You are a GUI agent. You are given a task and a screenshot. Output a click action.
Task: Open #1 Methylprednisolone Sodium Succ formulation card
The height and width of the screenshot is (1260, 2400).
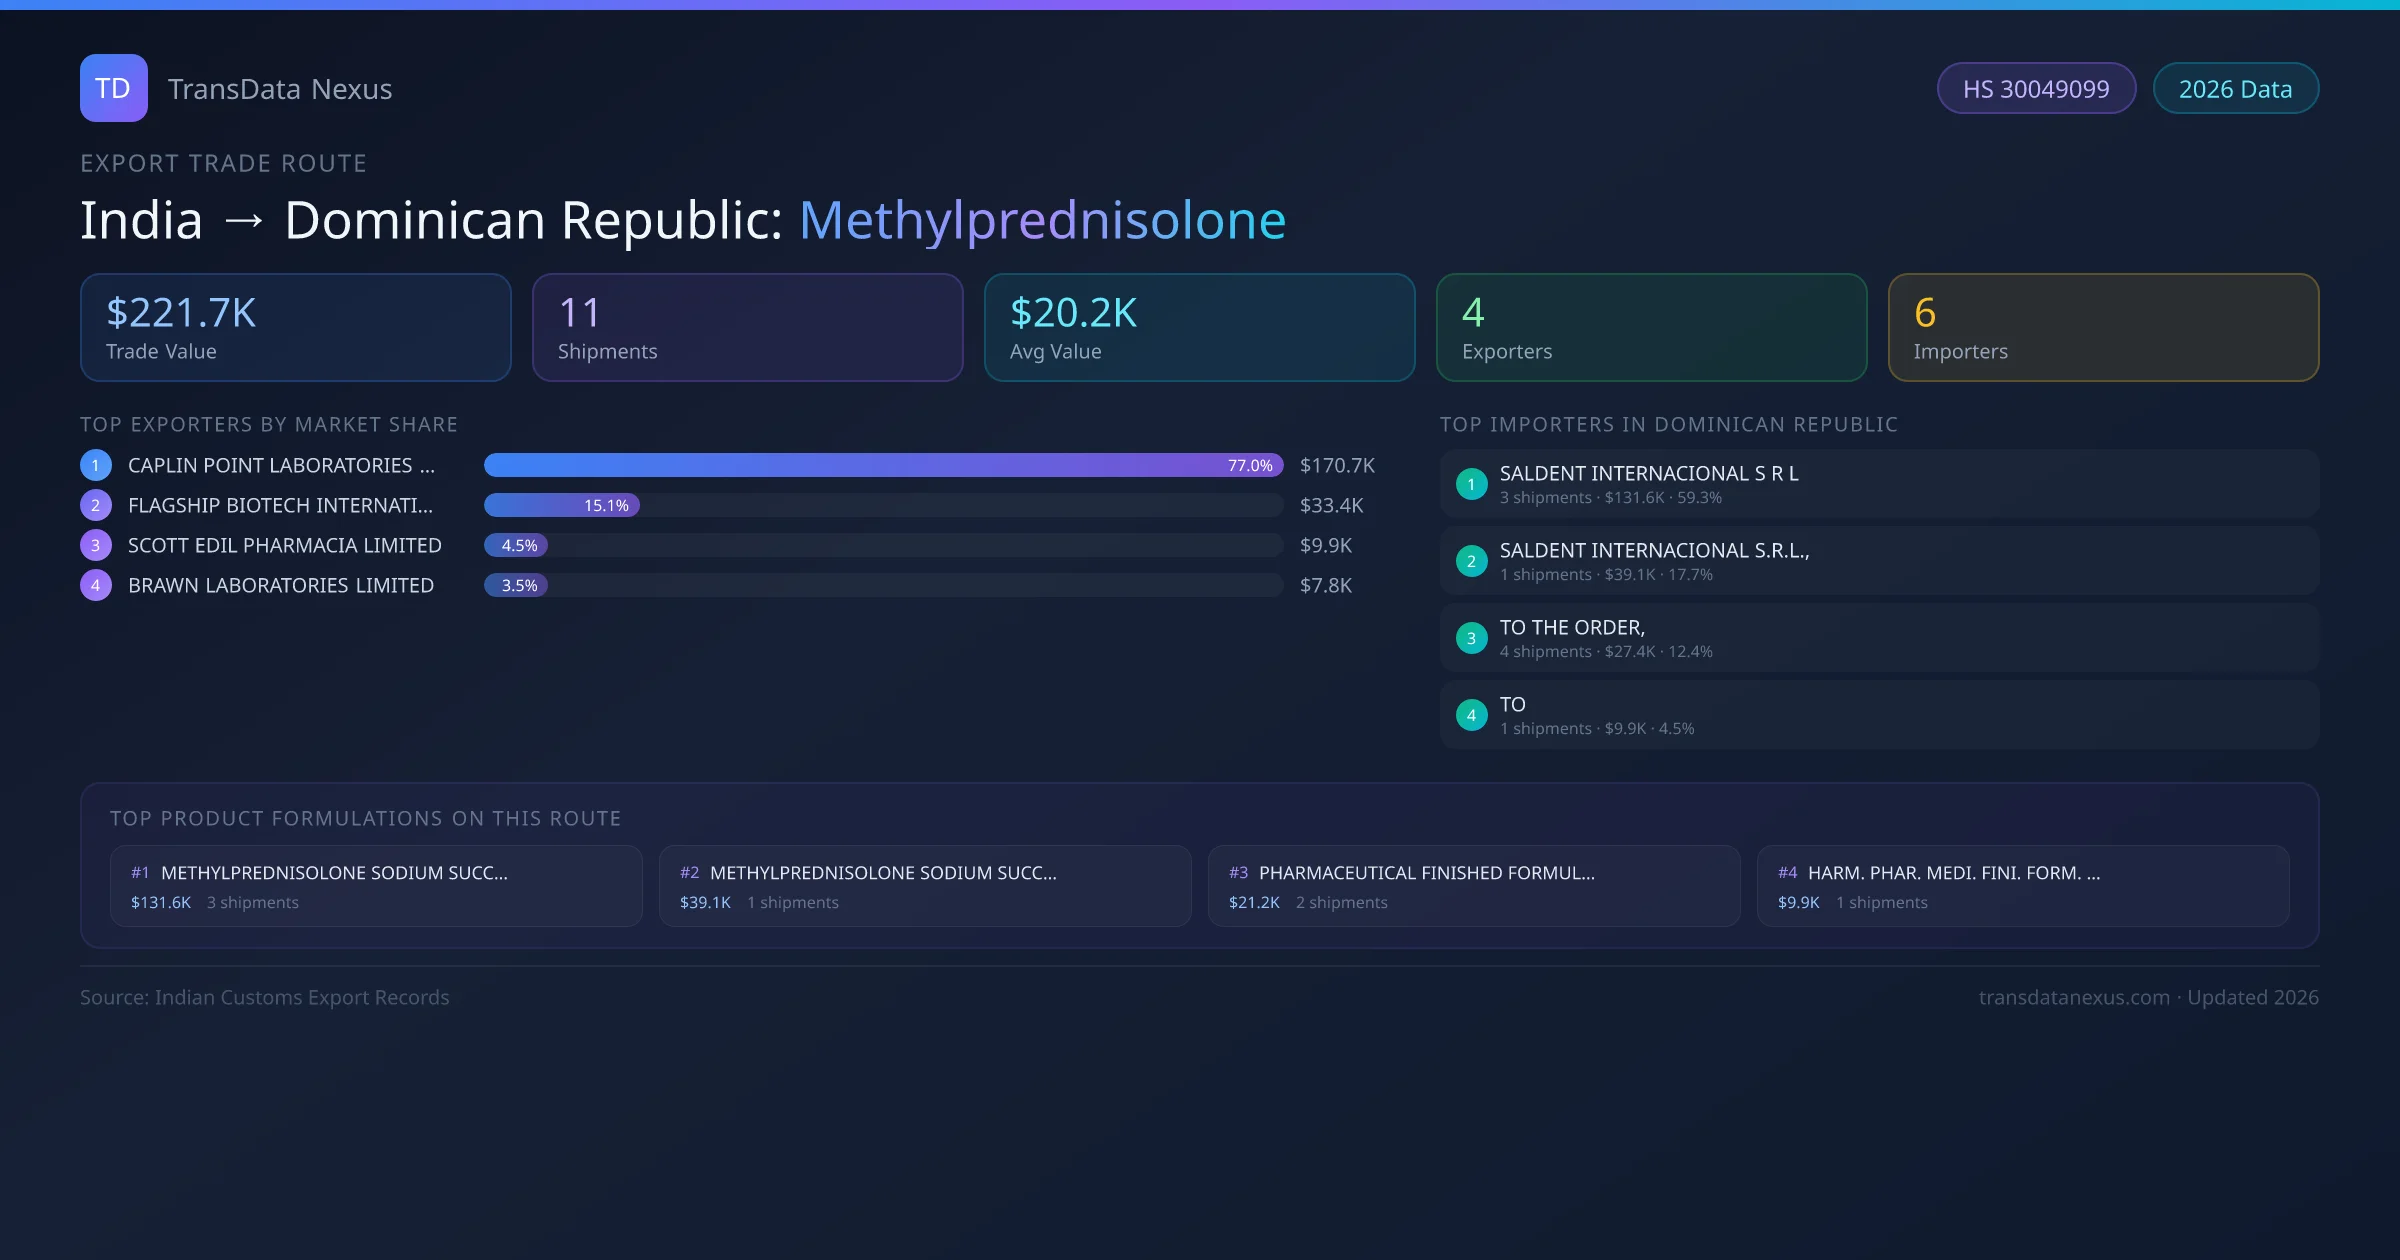coord(376,886)
